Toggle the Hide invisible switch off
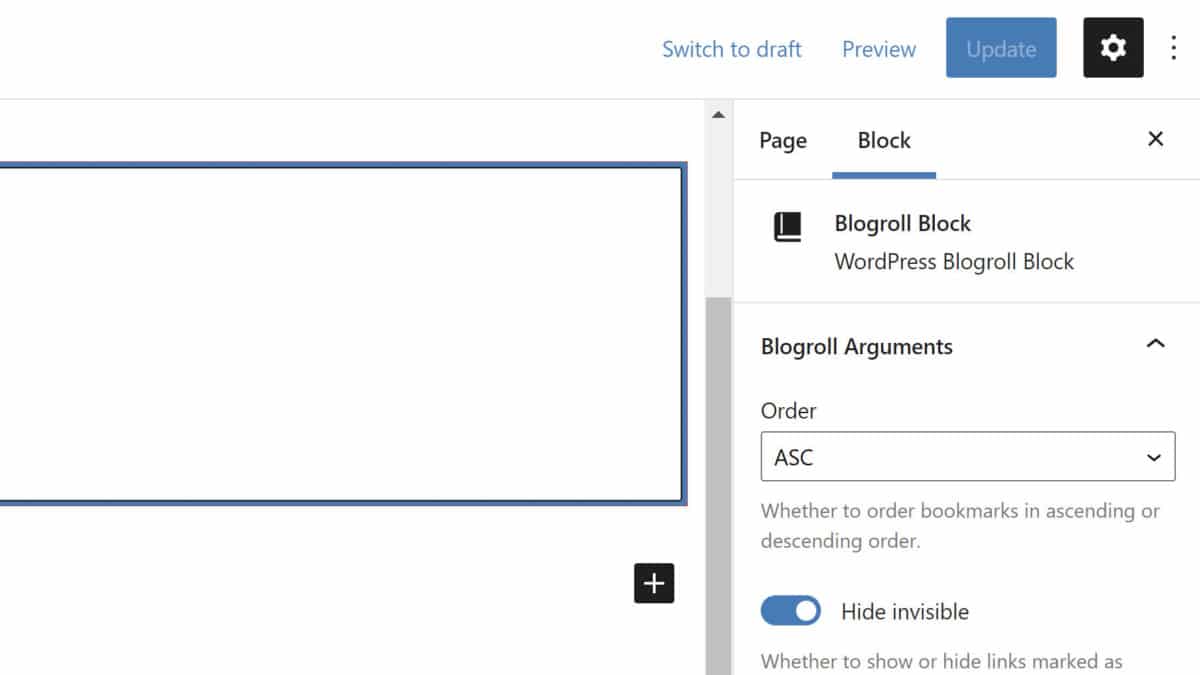The image size is (1200, 675). pyautogui.click(x=790, y=611)
